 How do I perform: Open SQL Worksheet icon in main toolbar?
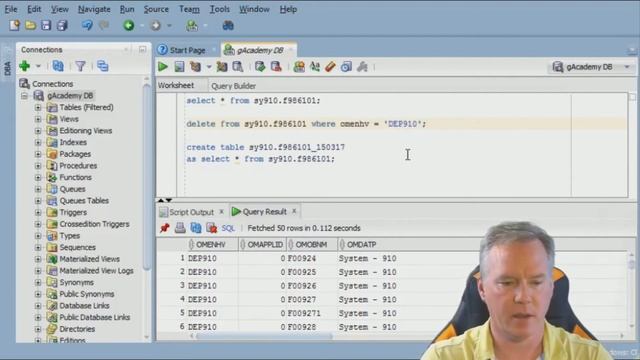click(x=192, y=25)
